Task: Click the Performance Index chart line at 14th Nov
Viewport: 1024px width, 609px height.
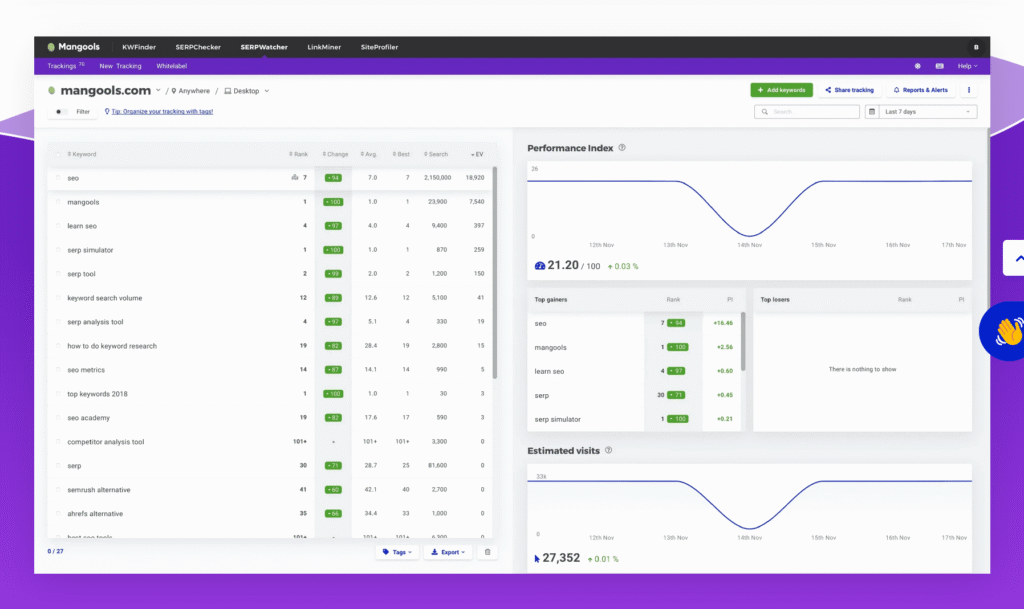Action: click(x=750, y=236)
